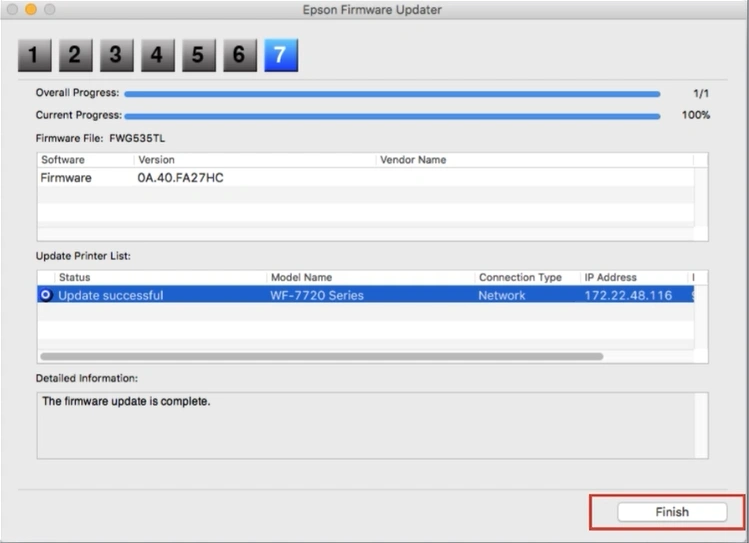The image size is (749, 543).
Task: Select step 4 number icon
Action: 157,55
